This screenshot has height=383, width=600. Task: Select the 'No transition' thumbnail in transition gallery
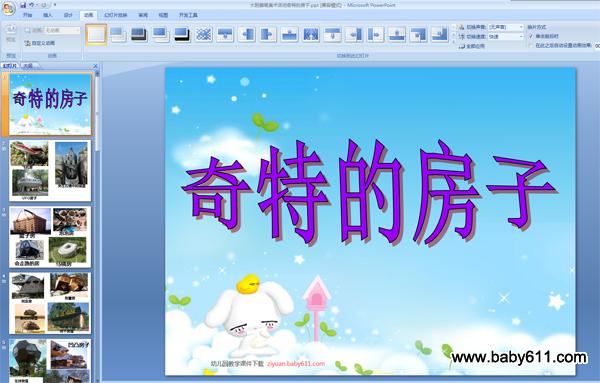96,34
